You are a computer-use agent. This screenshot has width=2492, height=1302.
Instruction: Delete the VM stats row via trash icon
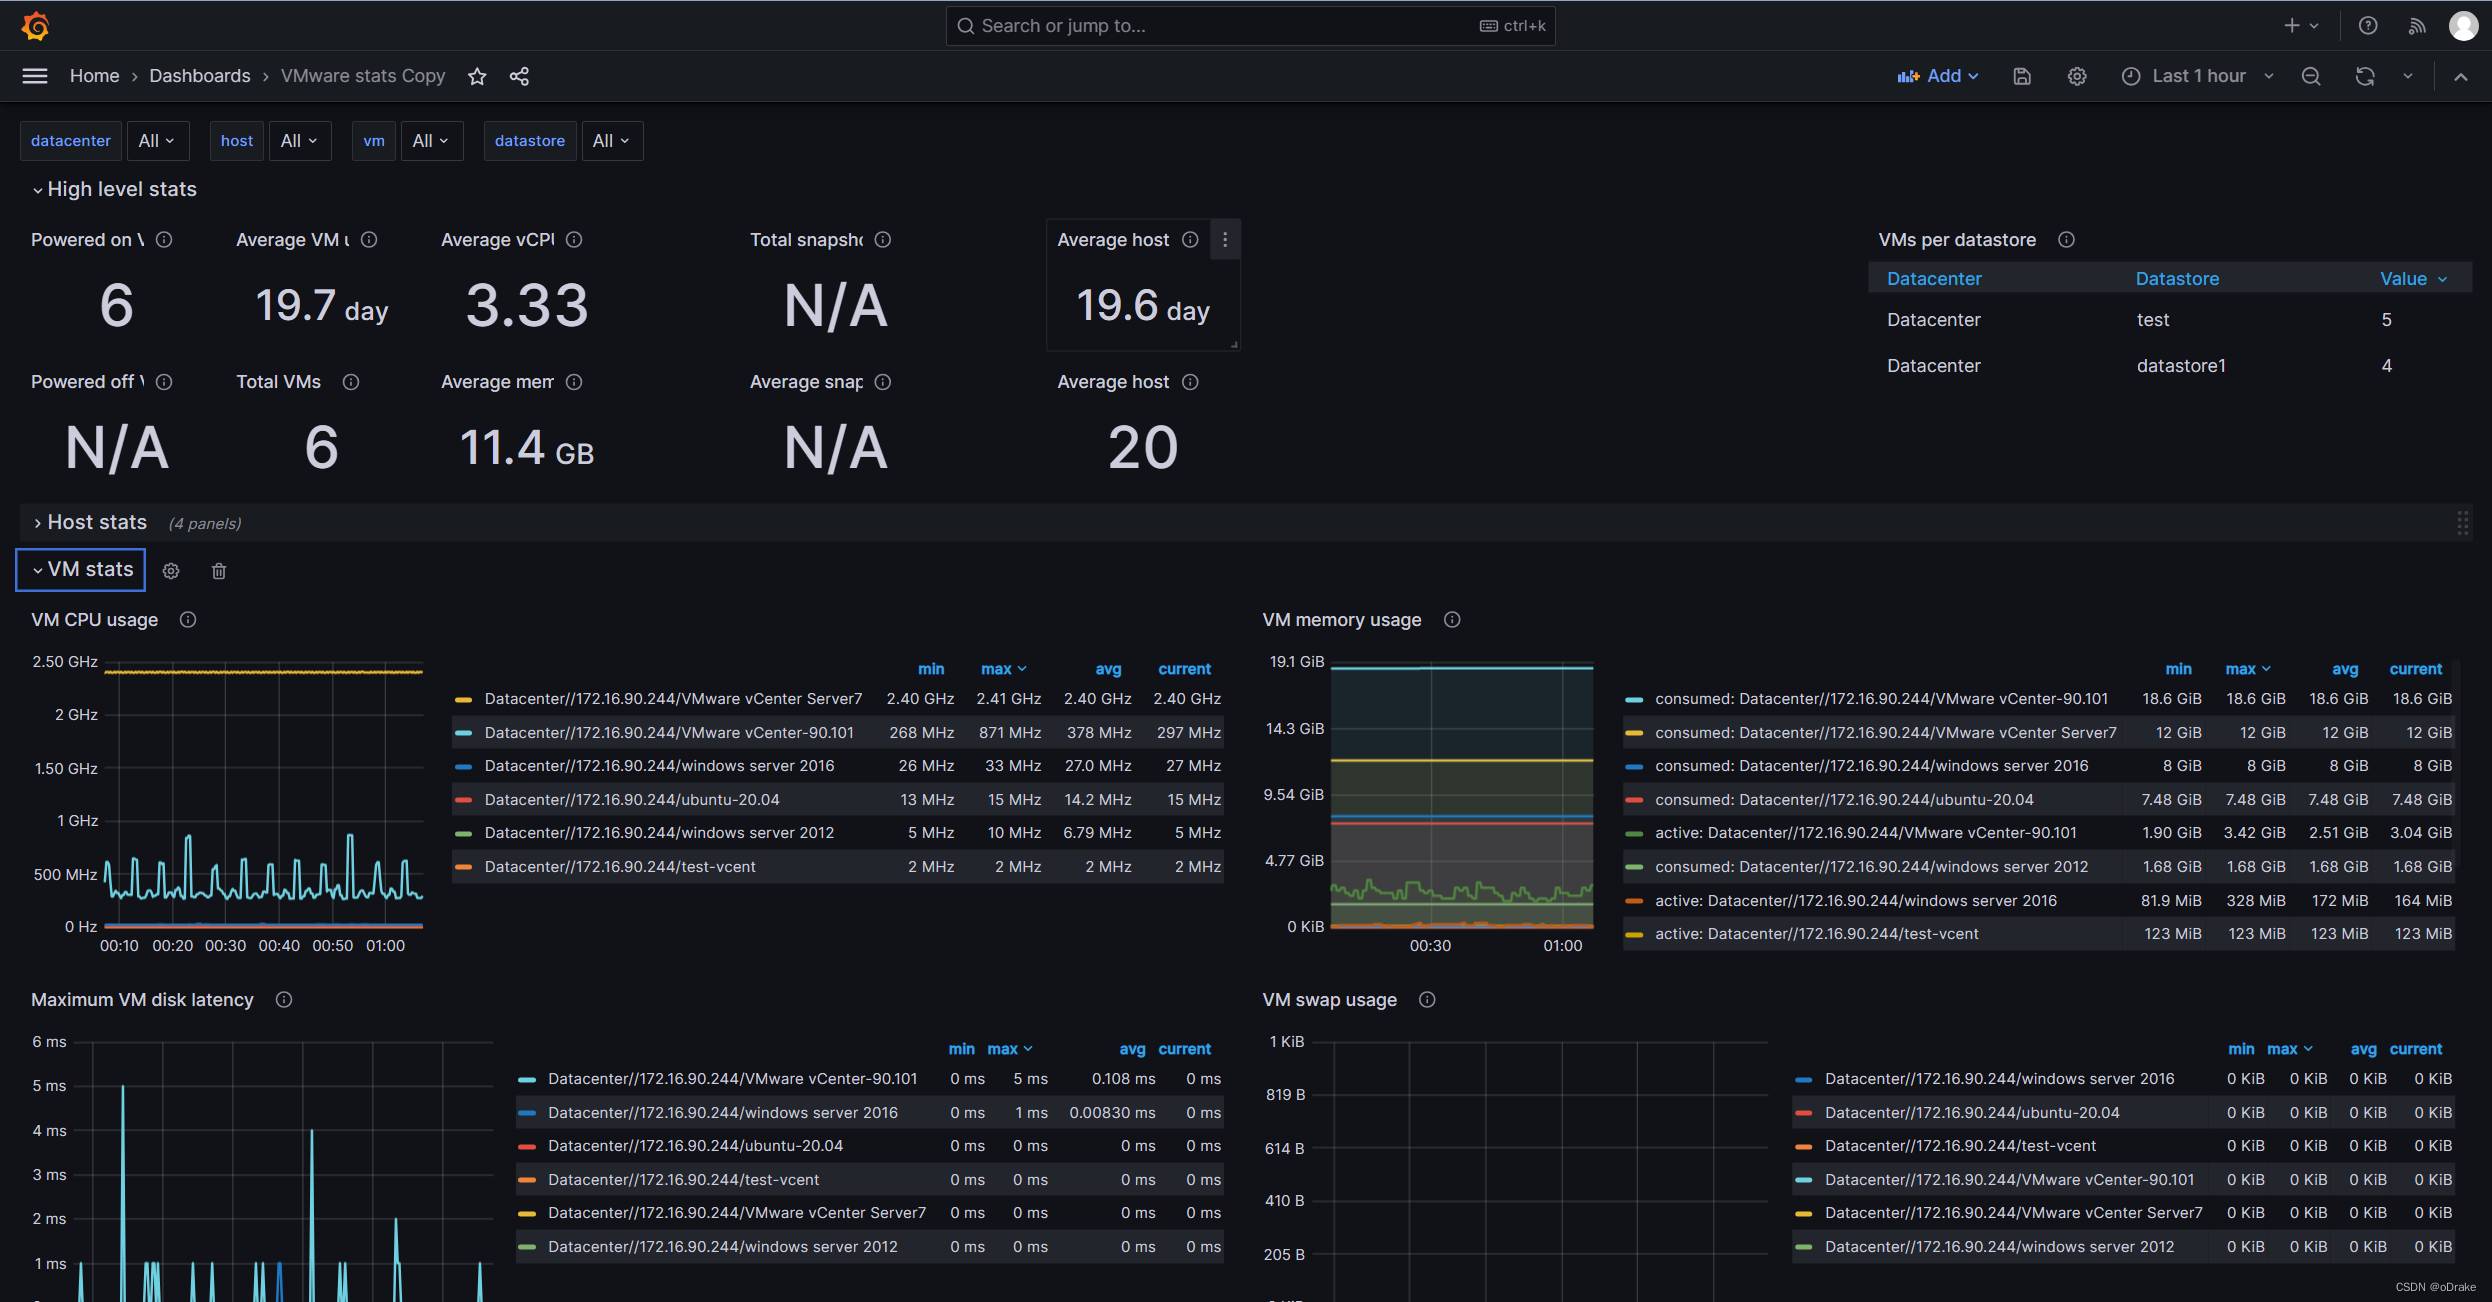[219, 570]
